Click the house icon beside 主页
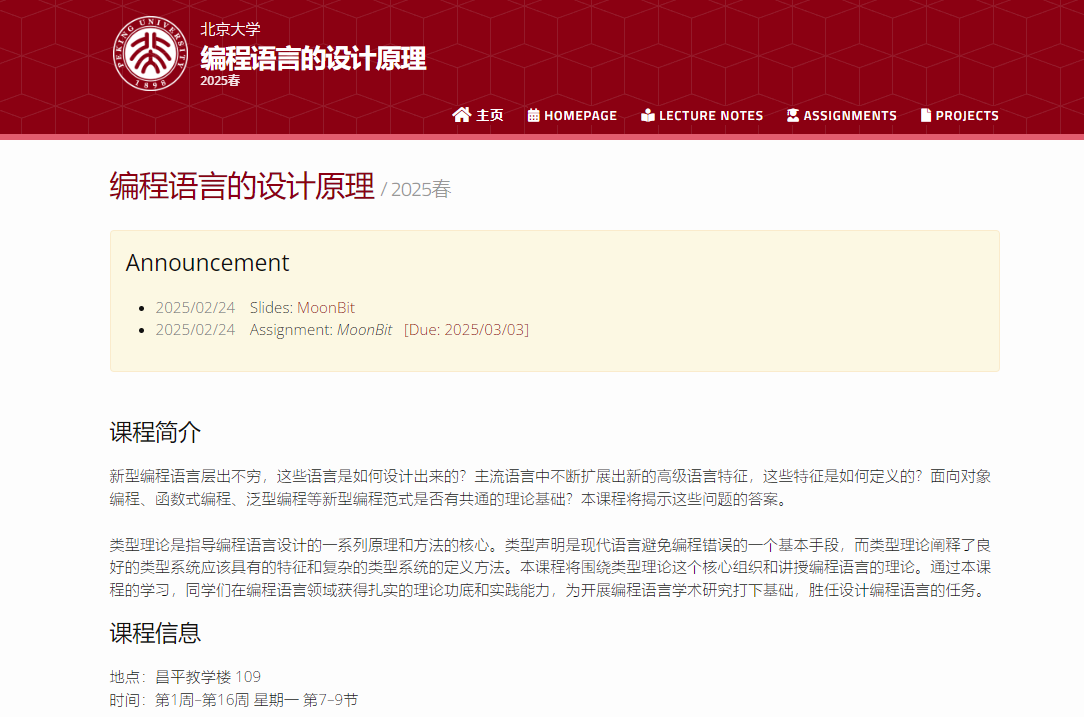The height and width of the screenshot is (717, 1084). [461, 115]
